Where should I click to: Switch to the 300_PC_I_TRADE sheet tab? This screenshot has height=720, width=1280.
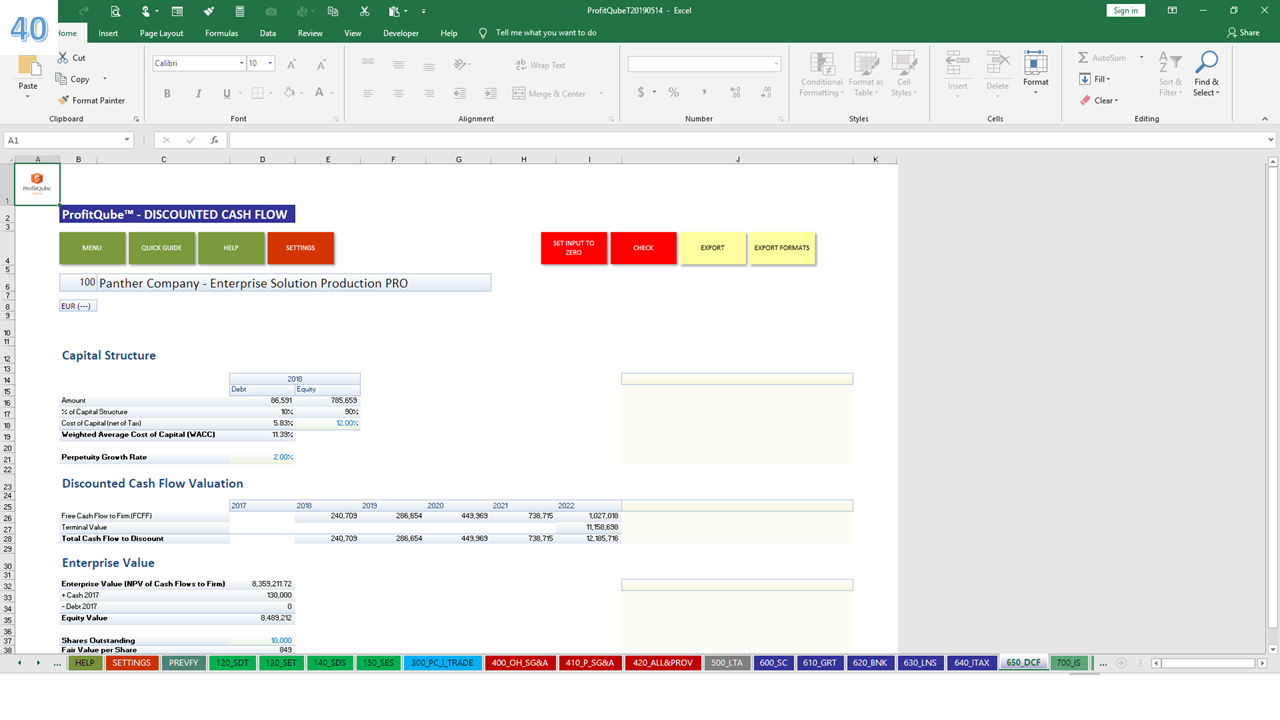coord(442,663)
